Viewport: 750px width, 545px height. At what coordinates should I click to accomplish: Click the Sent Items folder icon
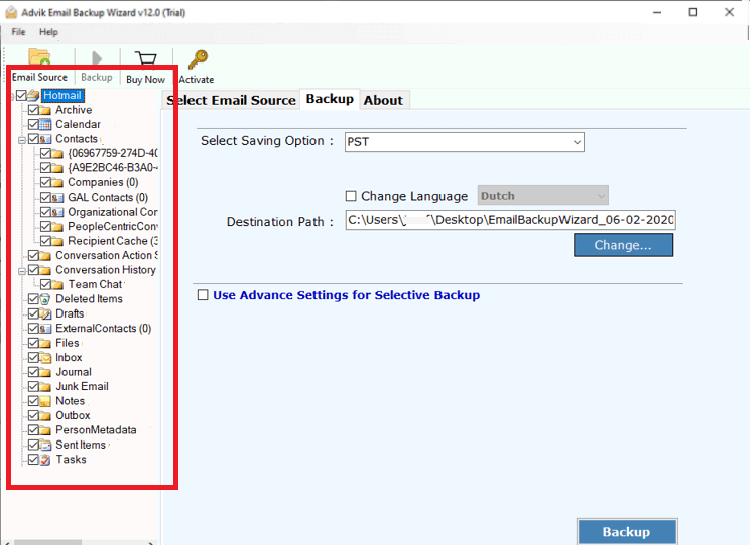coord(45,445)
